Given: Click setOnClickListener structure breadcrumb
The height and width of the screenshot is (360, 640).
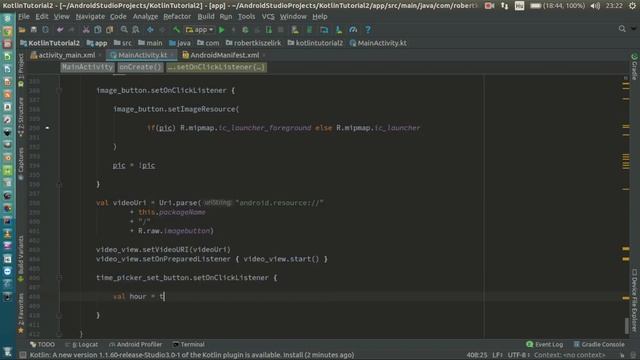Looking at the screenshot, I should pos(216,67).
